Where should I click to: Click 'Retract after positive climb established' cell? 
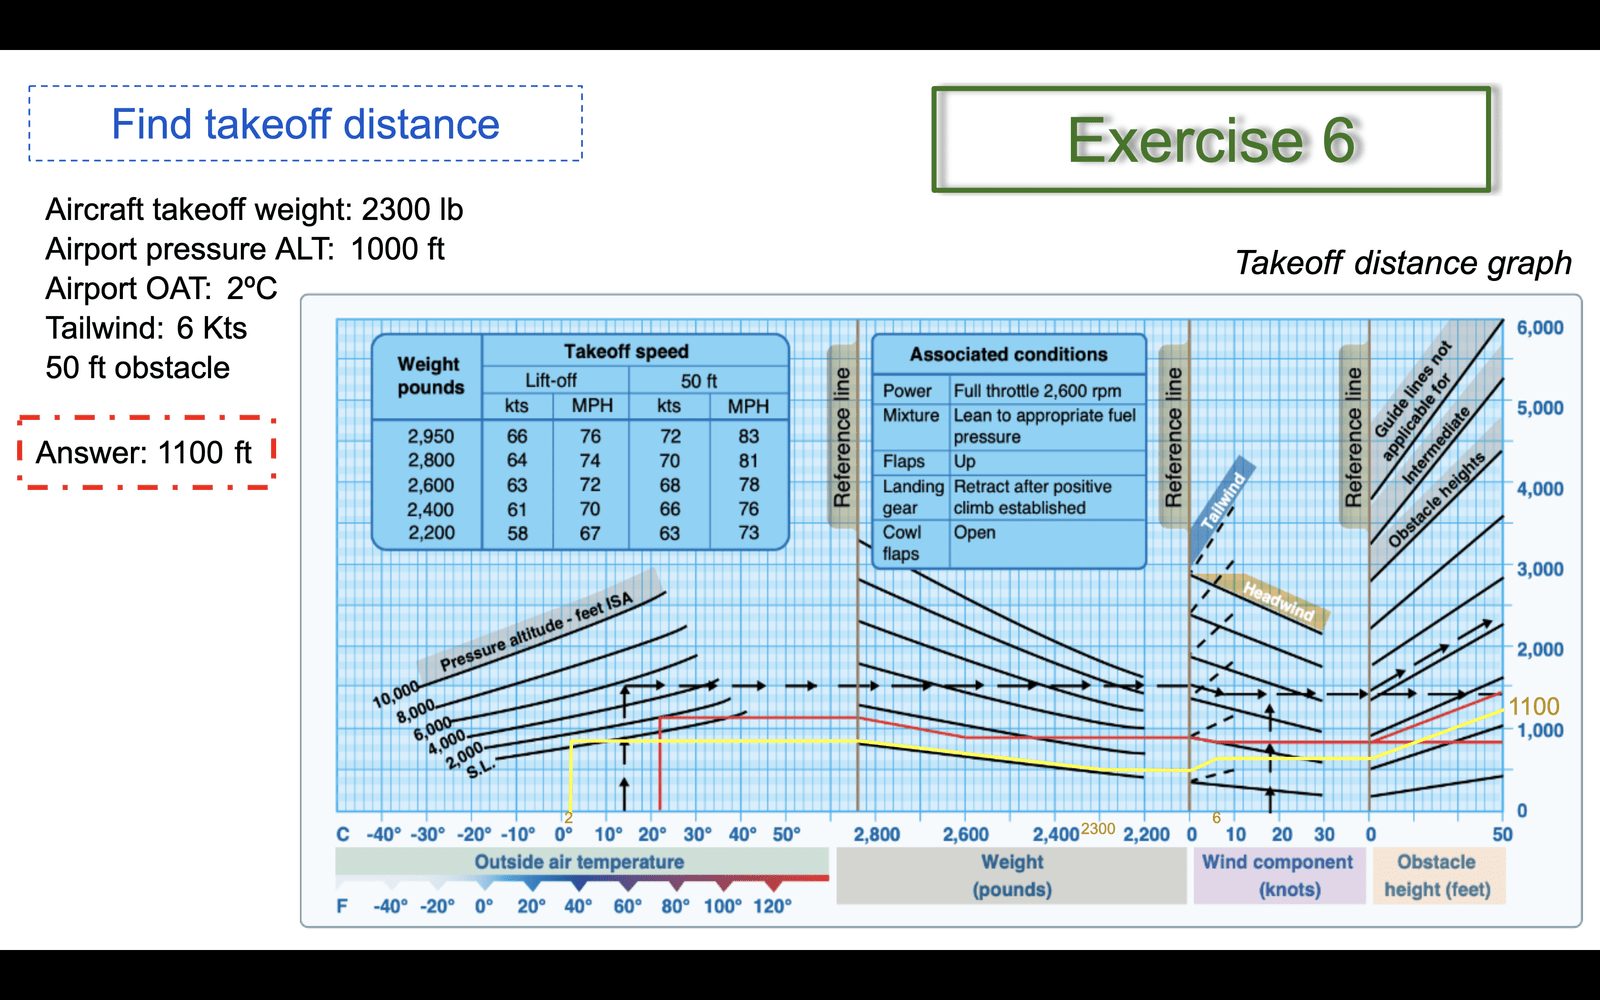1032,497
